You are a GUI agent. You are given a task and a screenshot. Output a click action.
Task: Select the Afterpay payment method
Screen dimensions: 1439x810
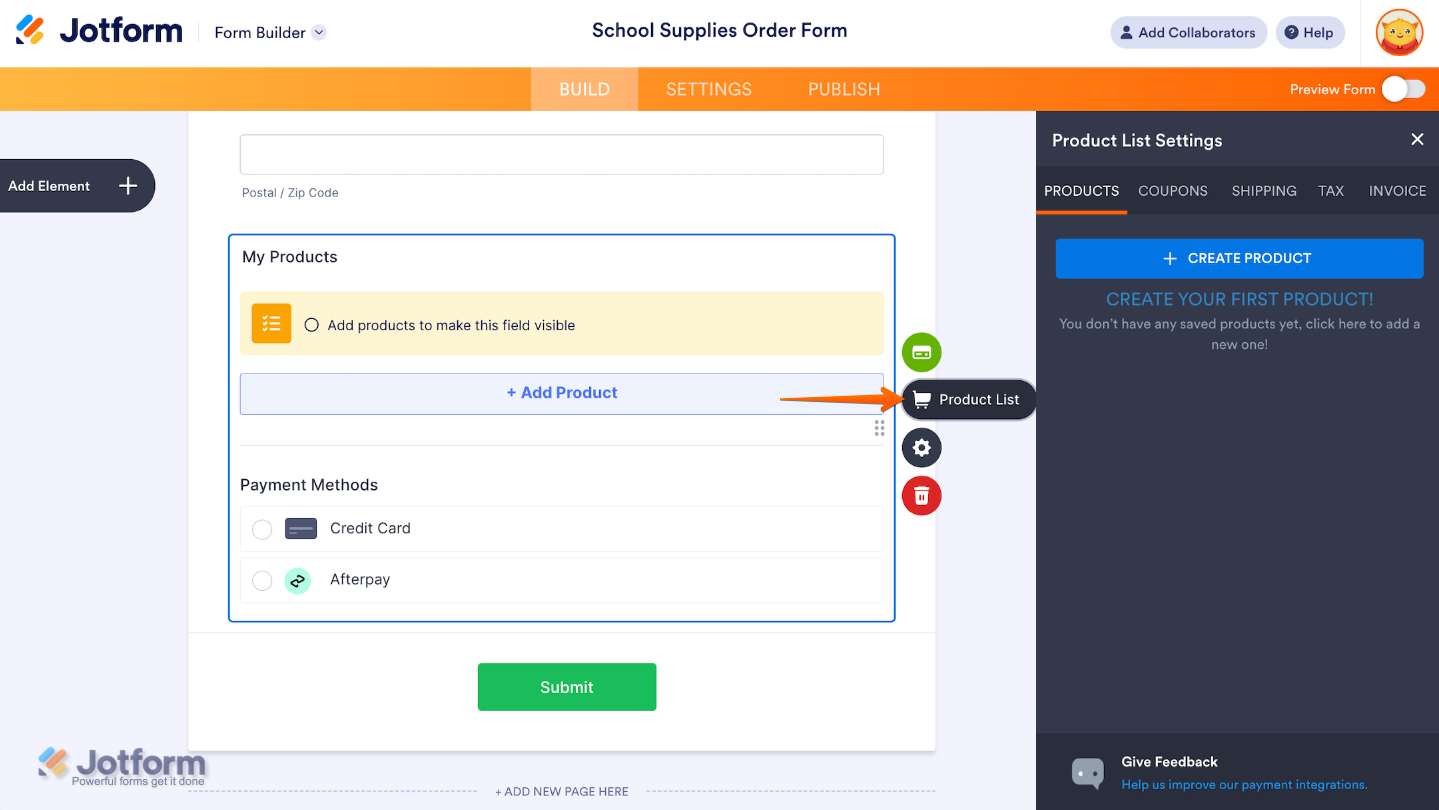coord(262,580)
